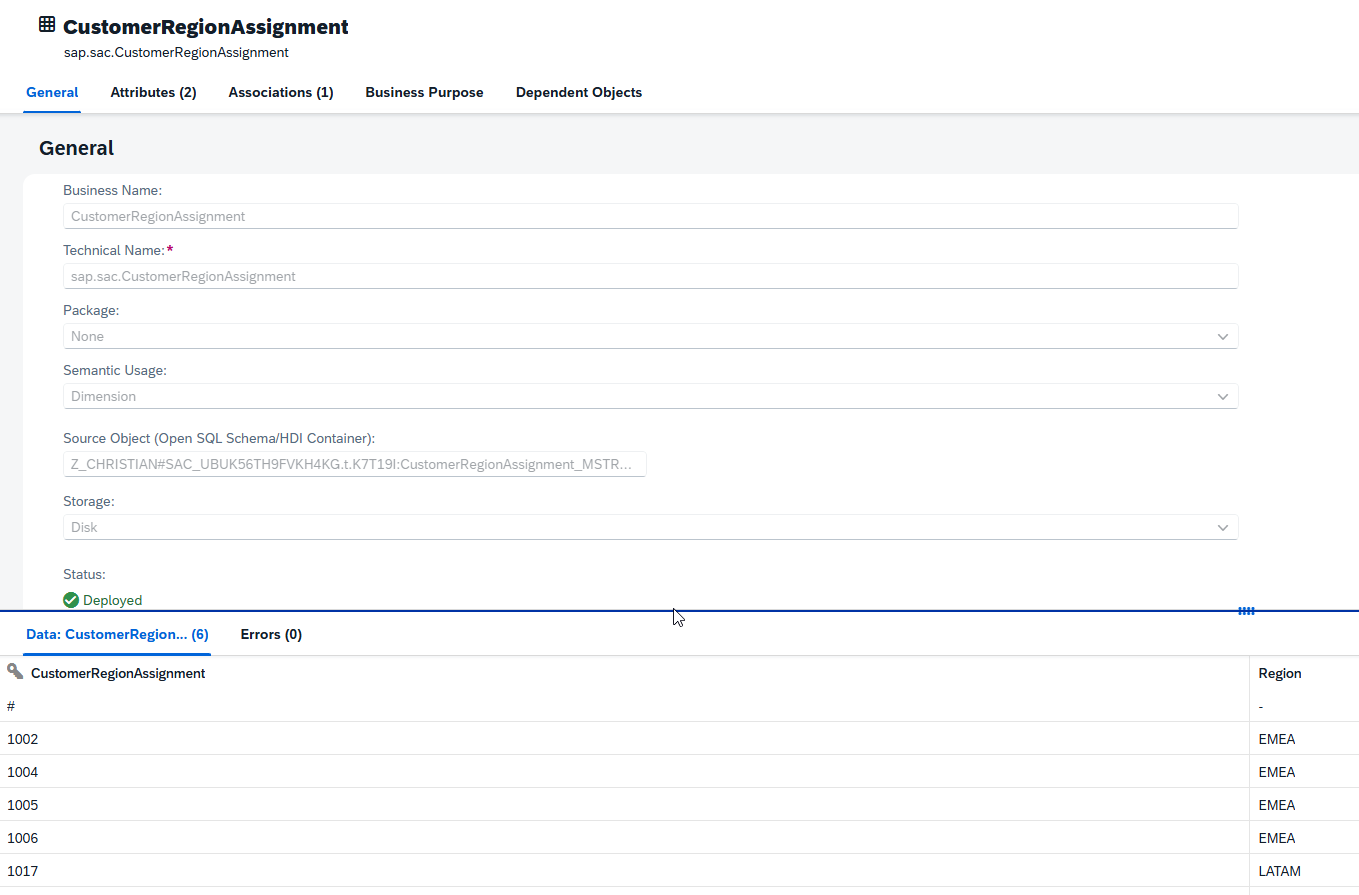
Task: Click the LATAM cell in row 1017
Action: pos(1279,871)
